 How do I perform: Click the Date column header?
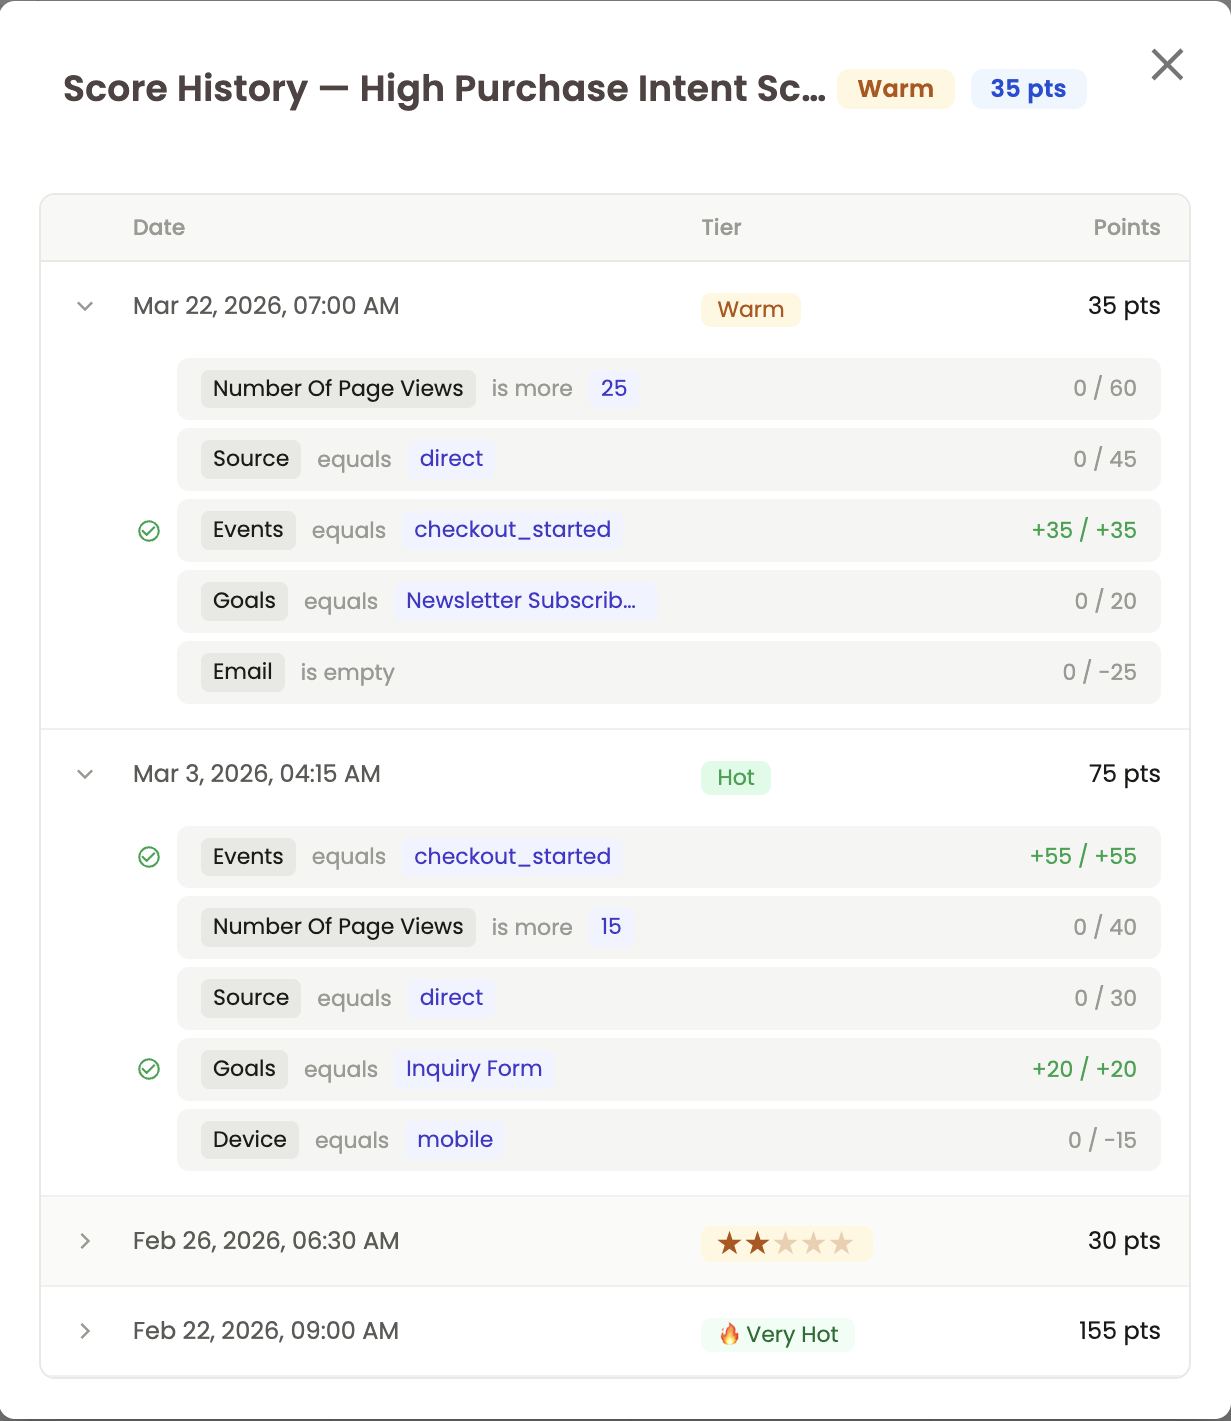coord(159,227)
